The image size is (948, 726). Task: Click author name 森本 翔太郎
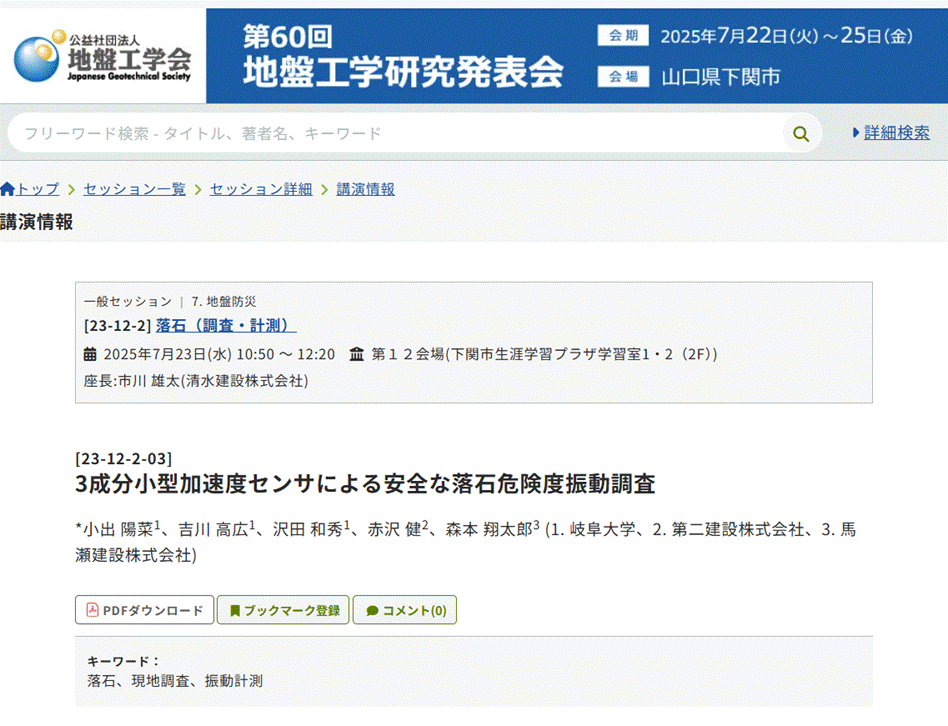489,530
